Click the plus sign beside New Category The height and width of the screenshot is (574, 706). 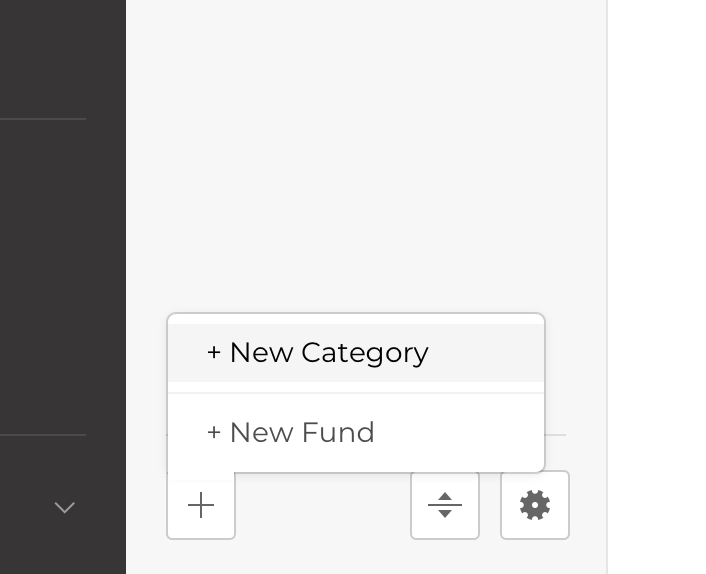coord(214,353)
